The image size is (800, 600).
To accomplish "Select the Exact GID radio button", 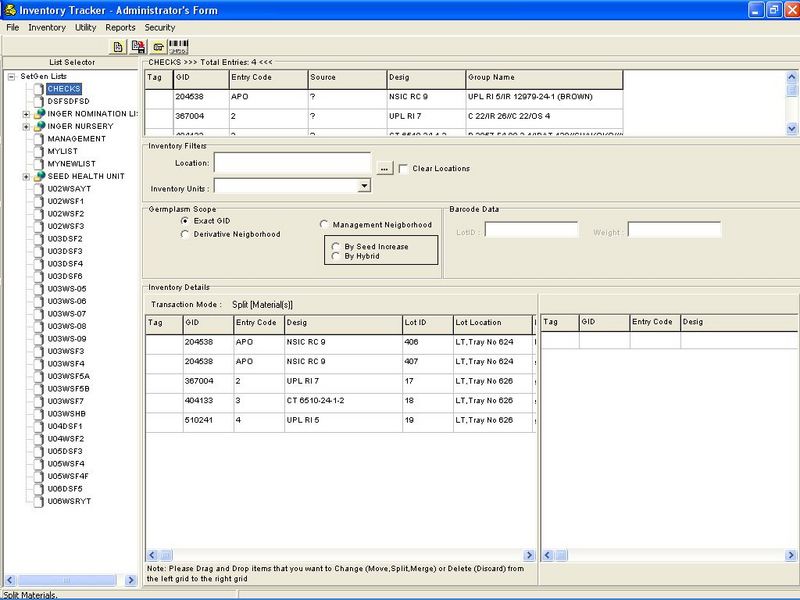I will pos(185,221).
